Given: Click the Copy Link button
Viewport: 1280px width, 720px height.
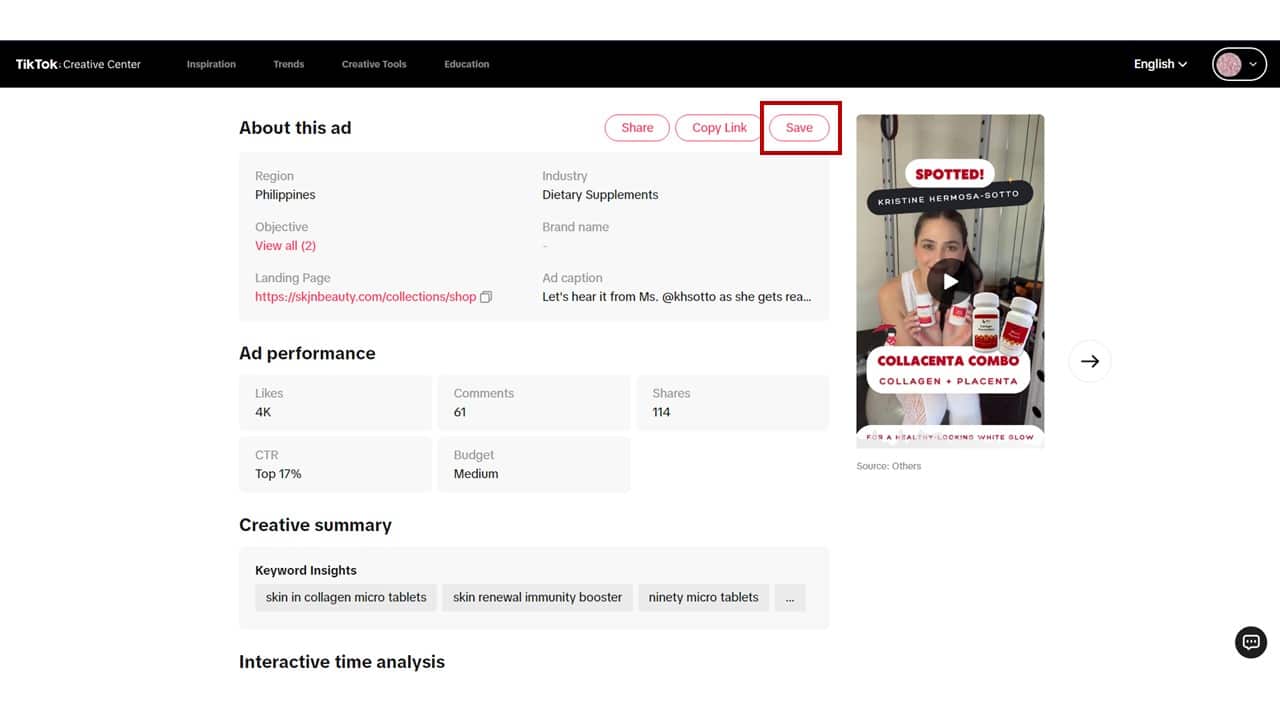Looking at the screenshot, I should [x=719, y=128].
